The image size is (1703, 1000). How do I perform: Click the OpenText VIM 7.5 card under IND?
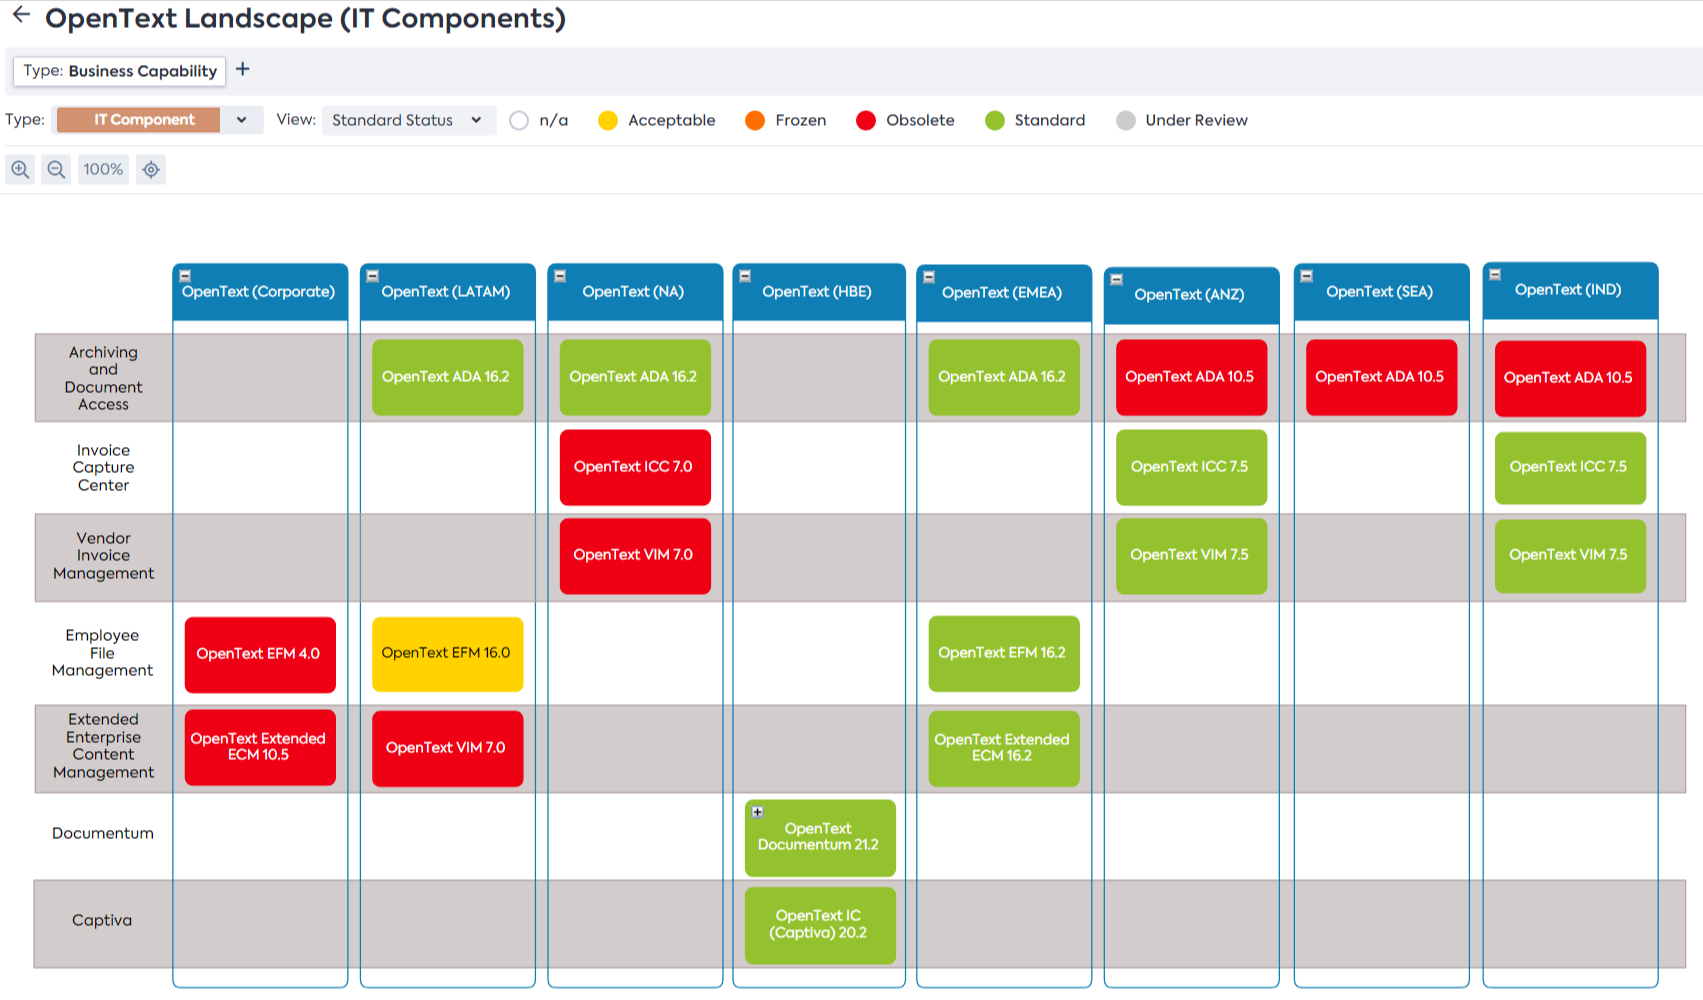tap(1570, 556)
